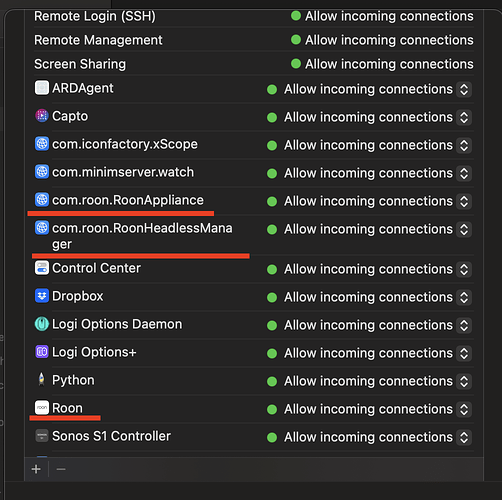Screen dimensions: 502x500
Task: Click the Control Center icon
Action: coord(42,268)
